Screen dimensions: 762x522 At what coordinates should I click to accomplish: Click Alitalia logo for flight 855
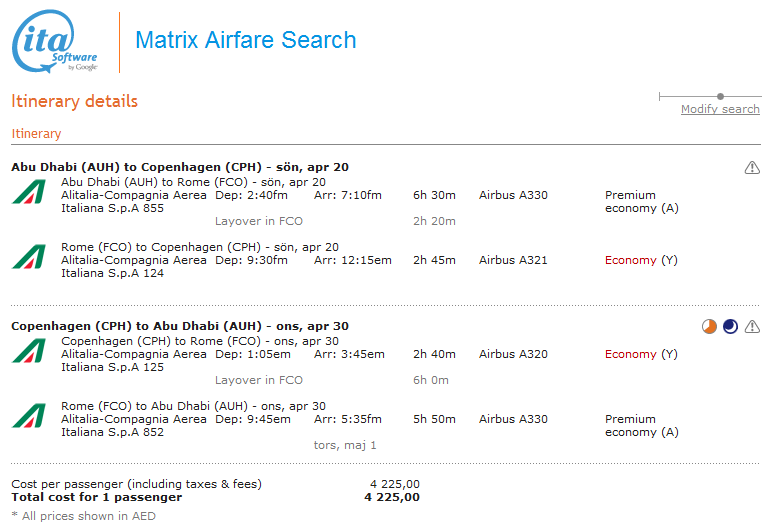(x=29, y=192)
